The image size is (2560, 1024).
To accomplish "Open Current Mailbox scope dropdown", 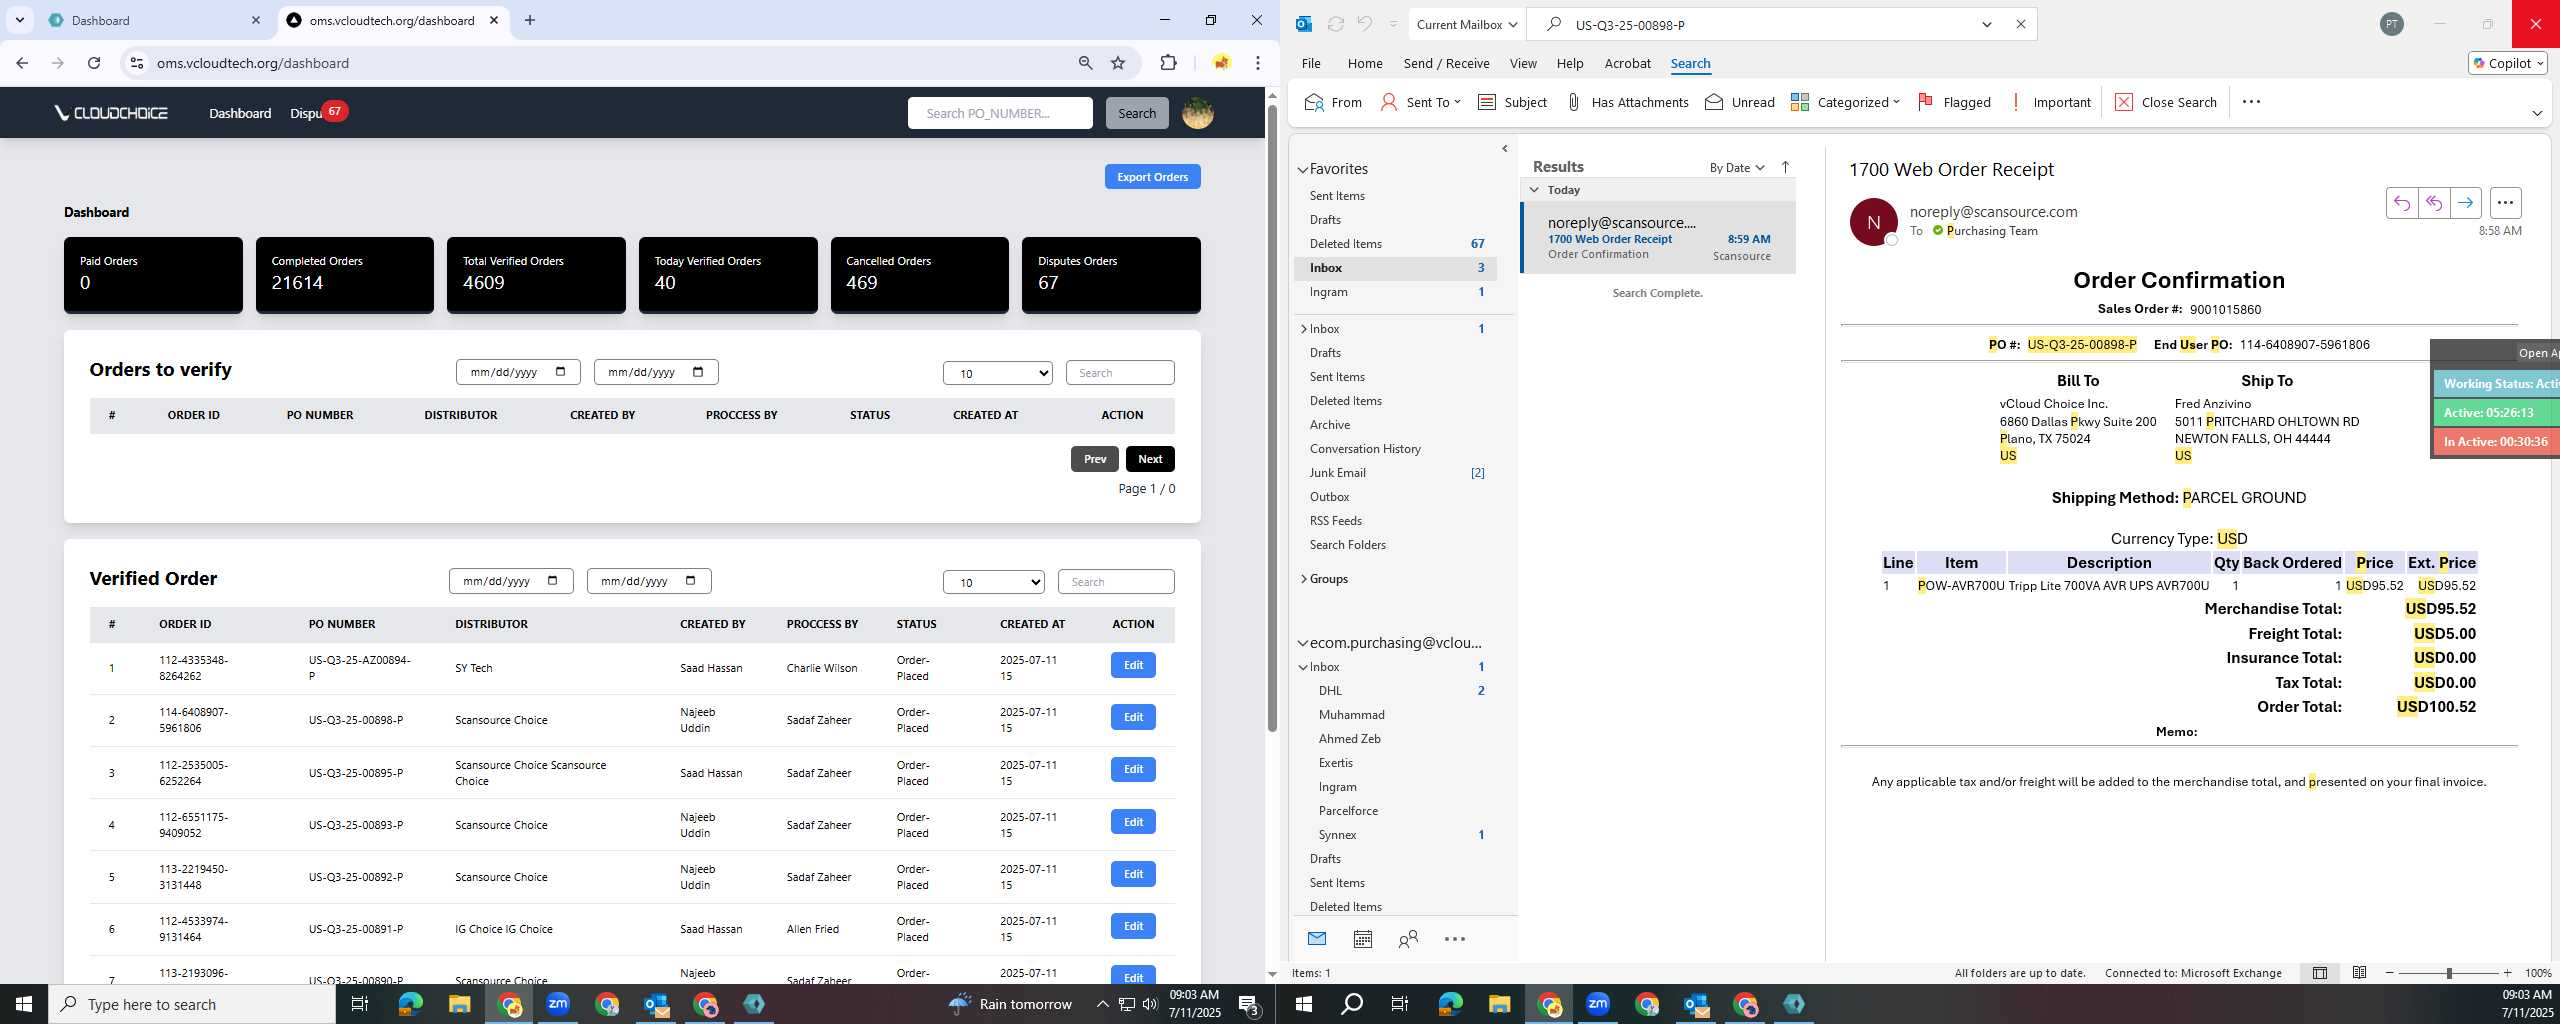I will click(1467, 24).
